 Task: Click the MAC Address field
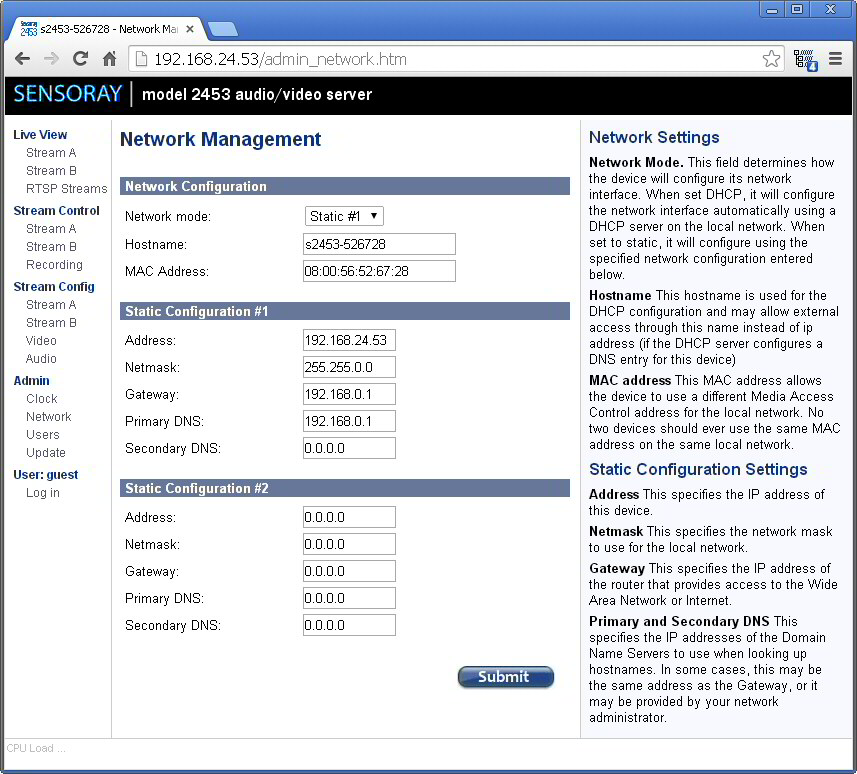point(379,271)
